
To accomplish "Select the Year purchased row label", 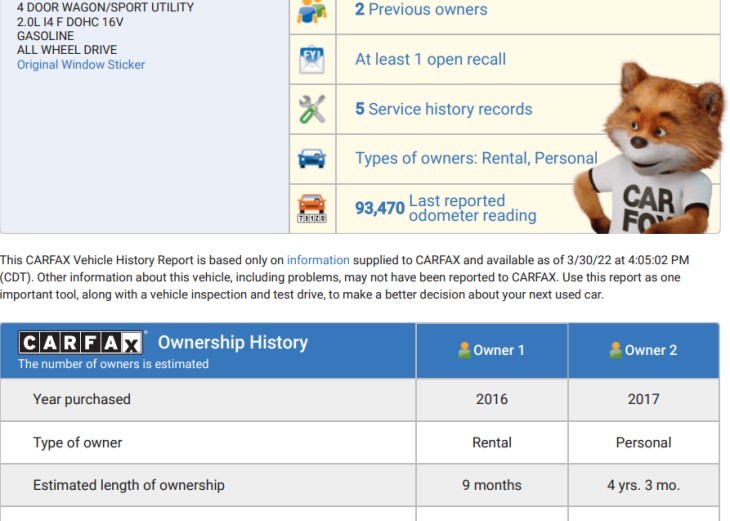I will pyautogui.click(x=81, y=399).
